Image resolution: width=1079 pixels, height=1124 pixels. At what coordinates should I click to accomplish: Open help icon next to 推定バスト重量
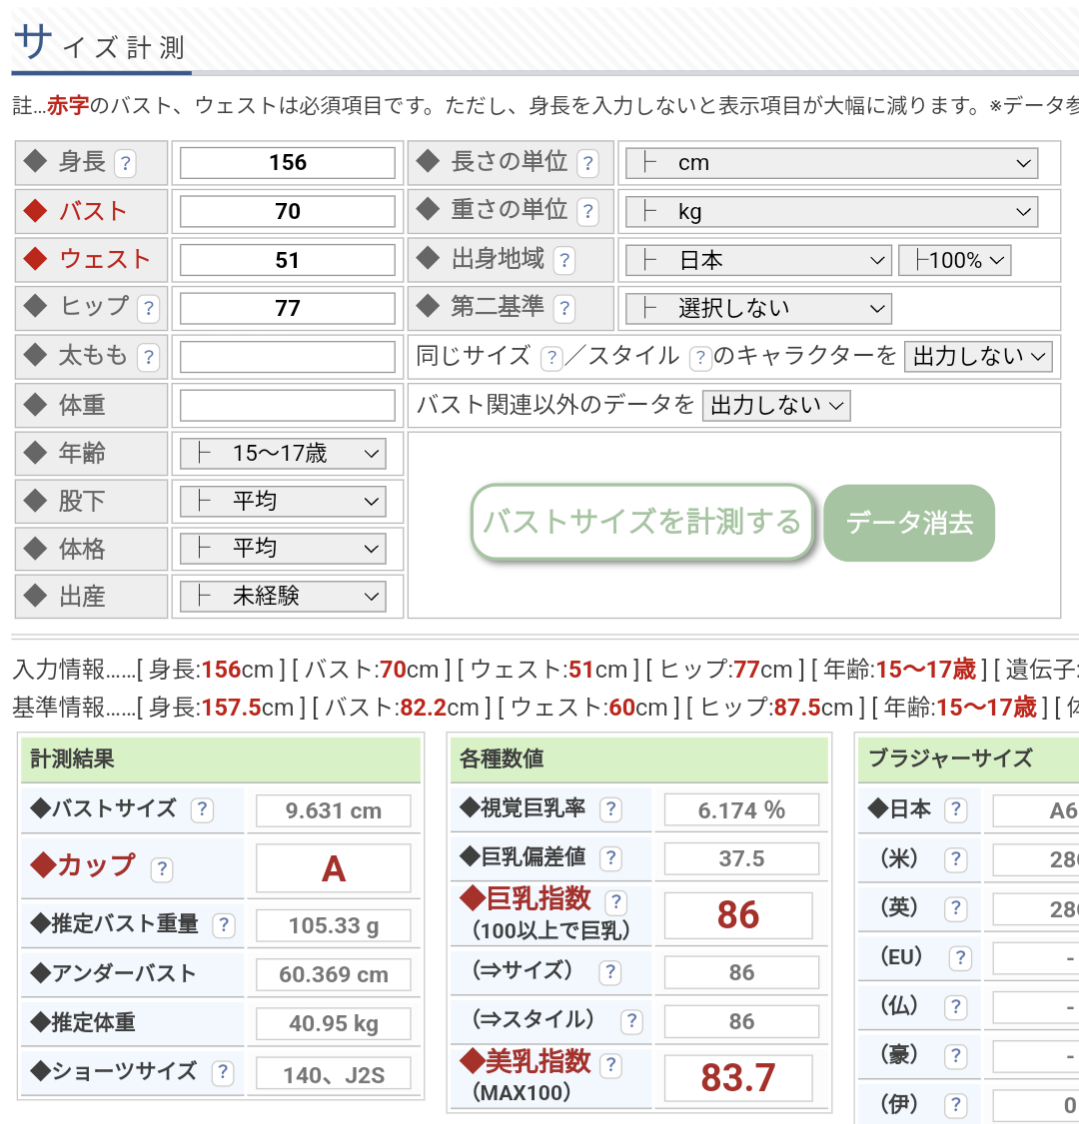(x=224, y=926)
